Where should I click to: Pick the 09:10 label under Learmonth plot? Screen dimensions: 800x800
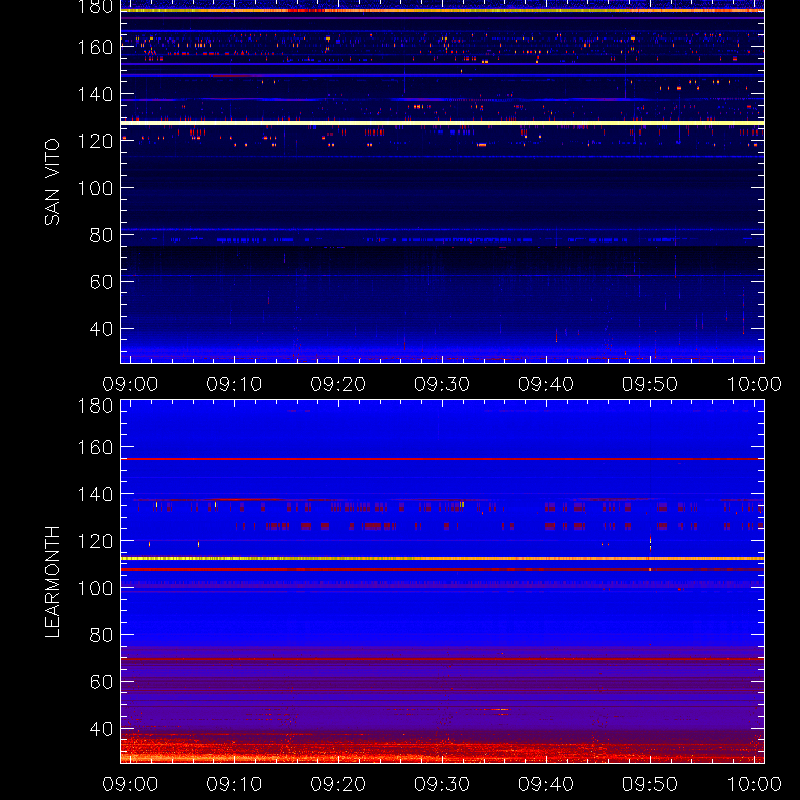(x=234, y=784)
